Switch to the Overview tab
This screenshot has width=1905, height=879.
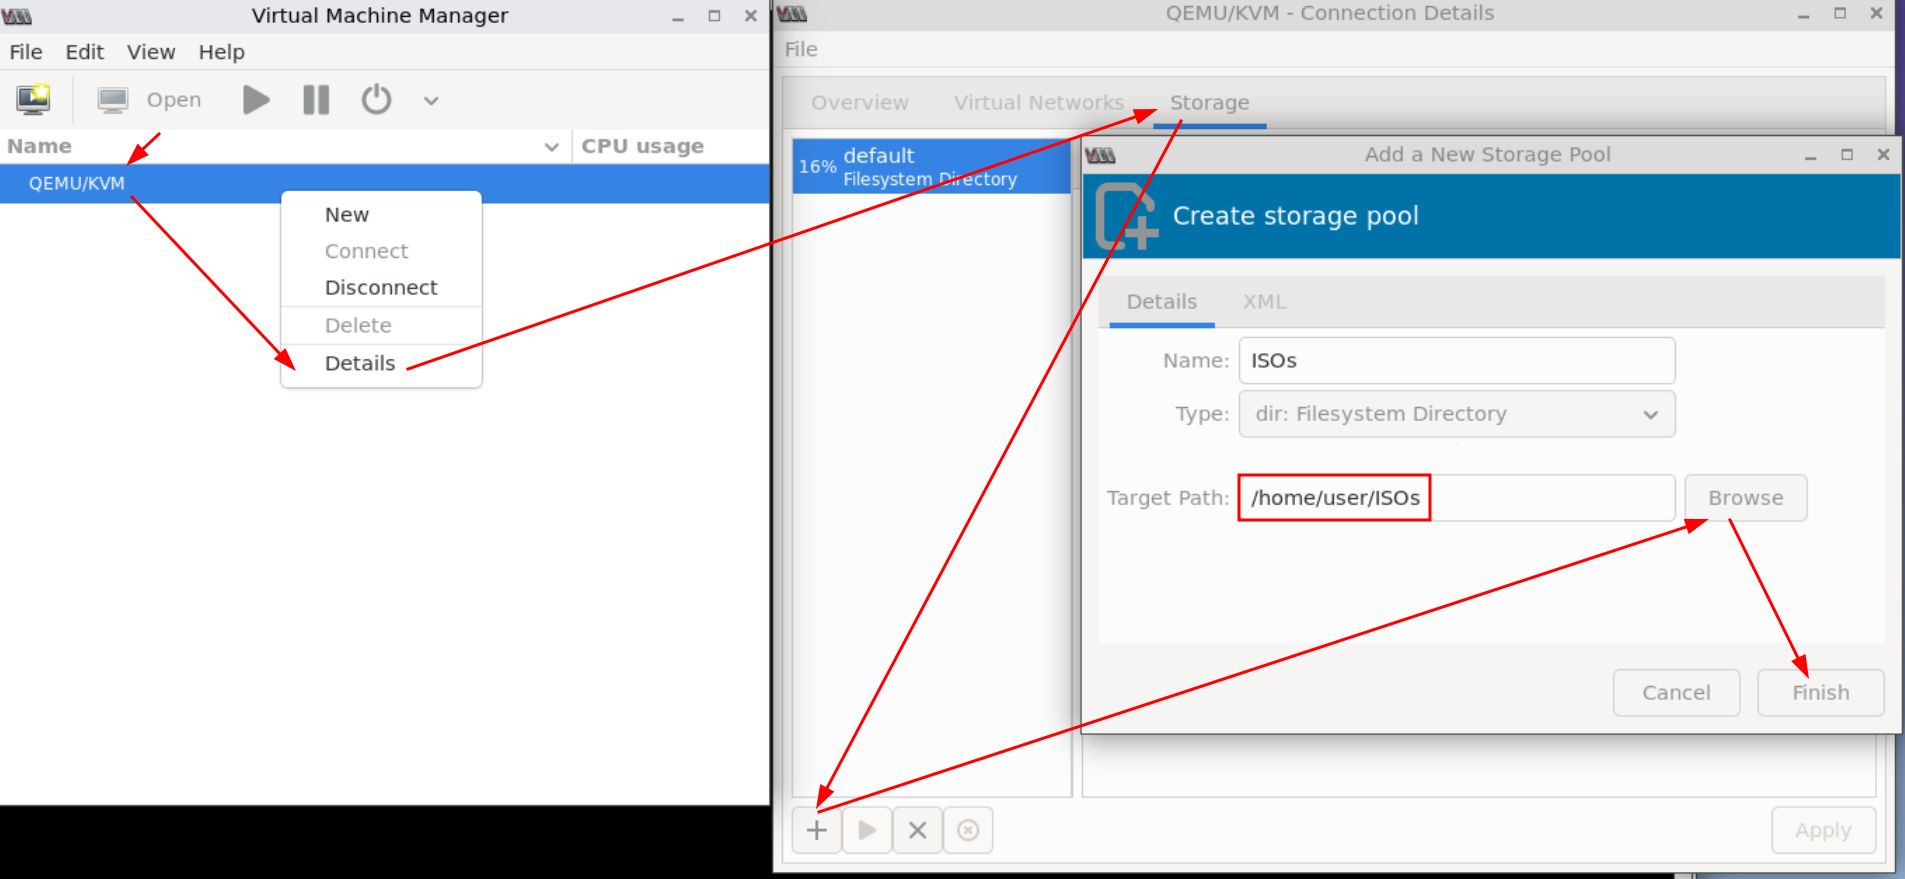coord(860,103)
